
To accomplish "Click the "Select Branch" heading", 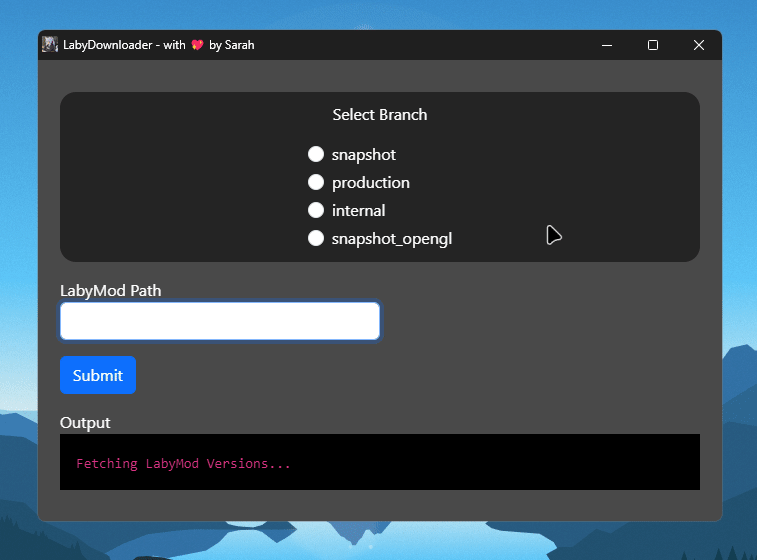I will [x=380, y=115].
